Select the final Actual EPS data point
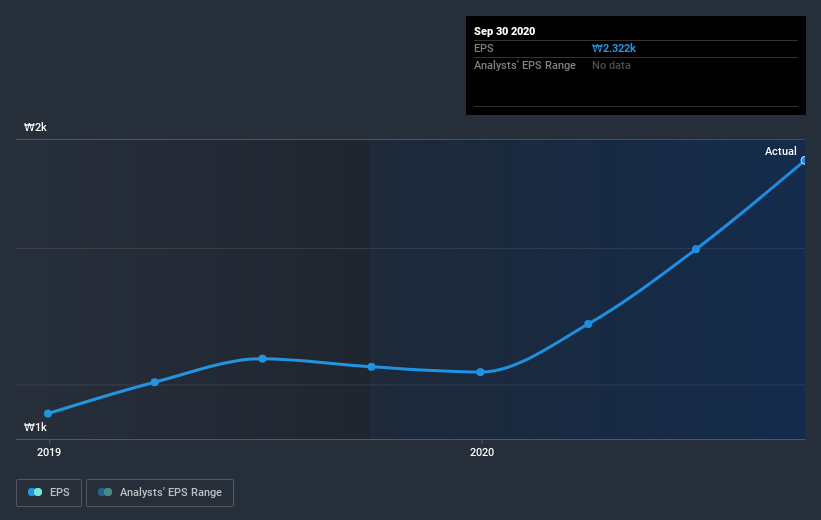This screenshot has height=520, width=821. [804, 161]
